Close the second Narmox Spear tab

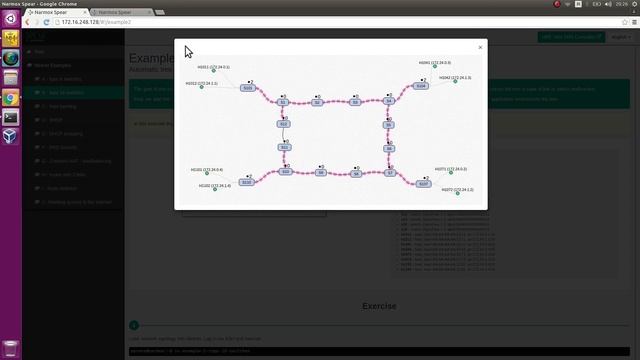click(149, 12)
